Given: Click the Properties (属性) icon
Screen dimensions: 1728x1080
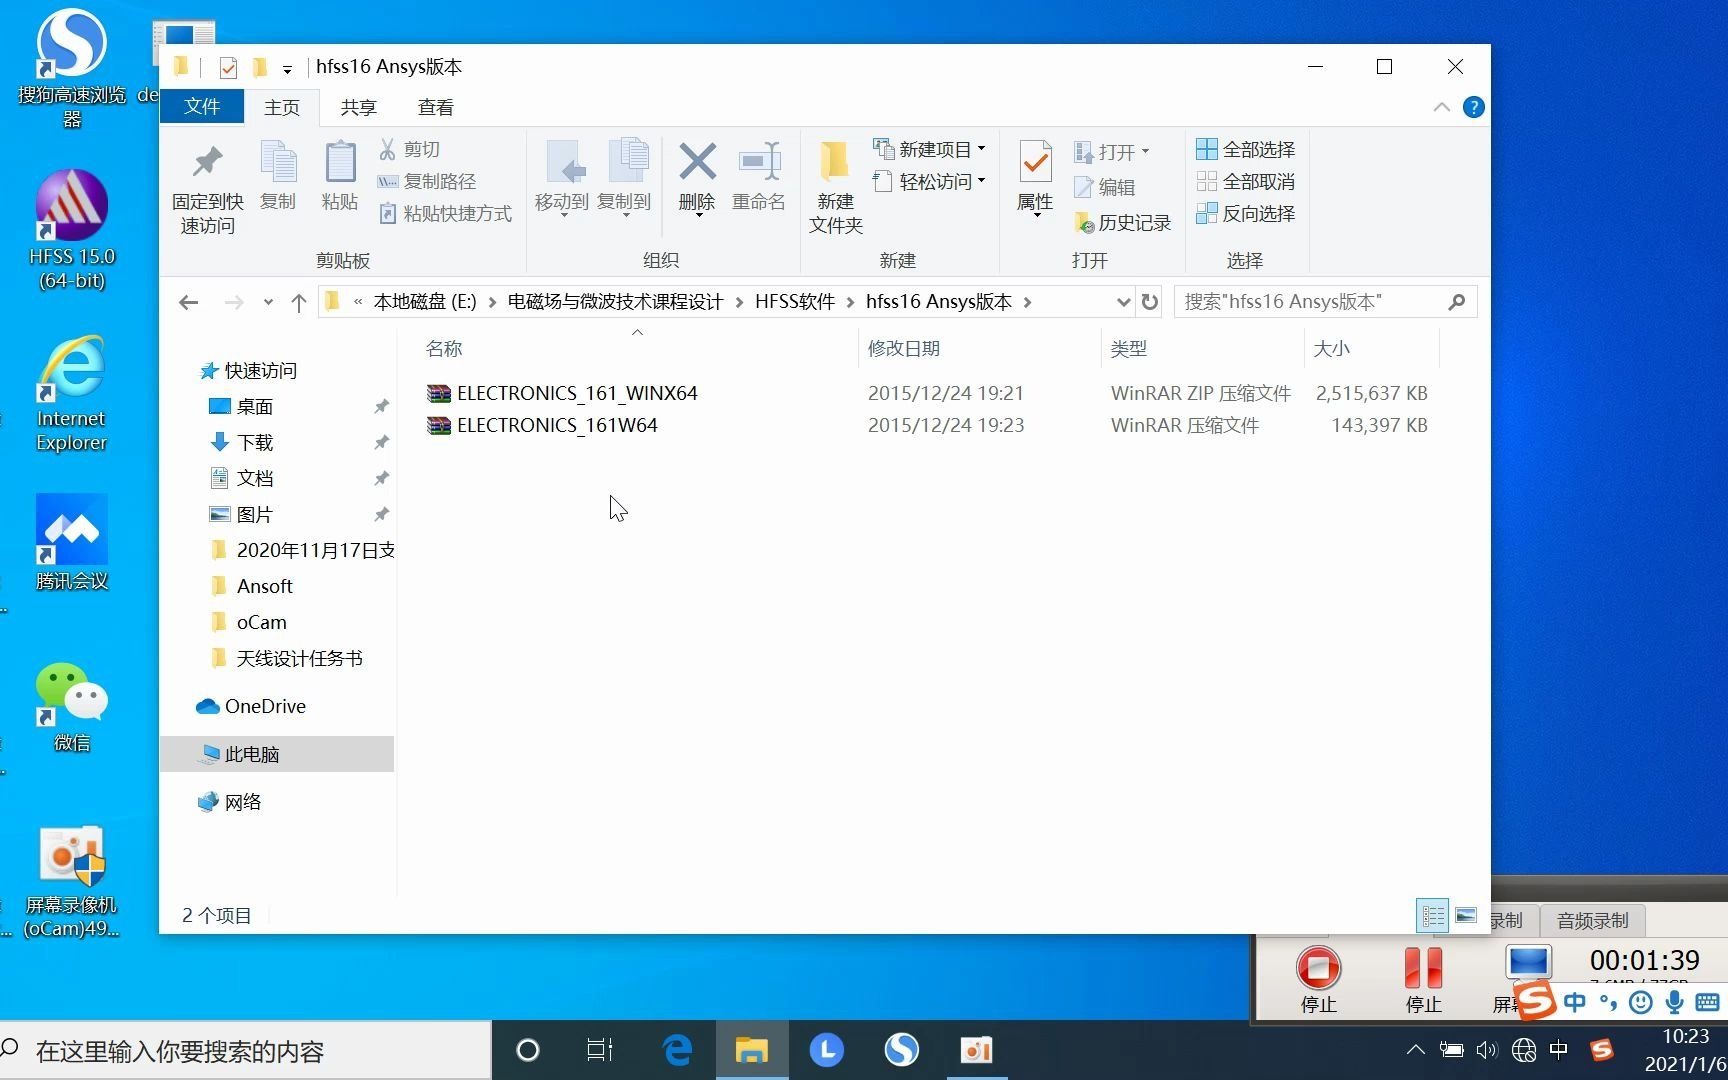Looking at the screenshot, I should point(1035,163).
